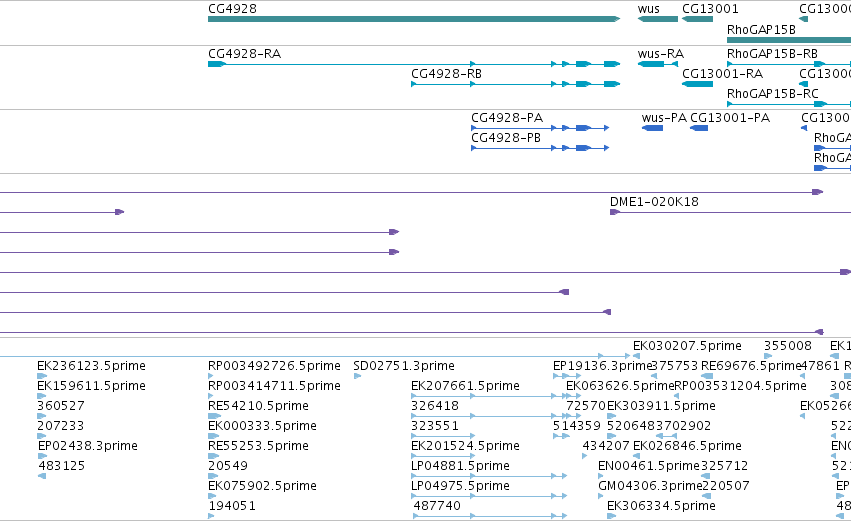Select the 20549 EST label
Image resolution: width=851 pixels, height=521 pixels.
click(228, 466)
